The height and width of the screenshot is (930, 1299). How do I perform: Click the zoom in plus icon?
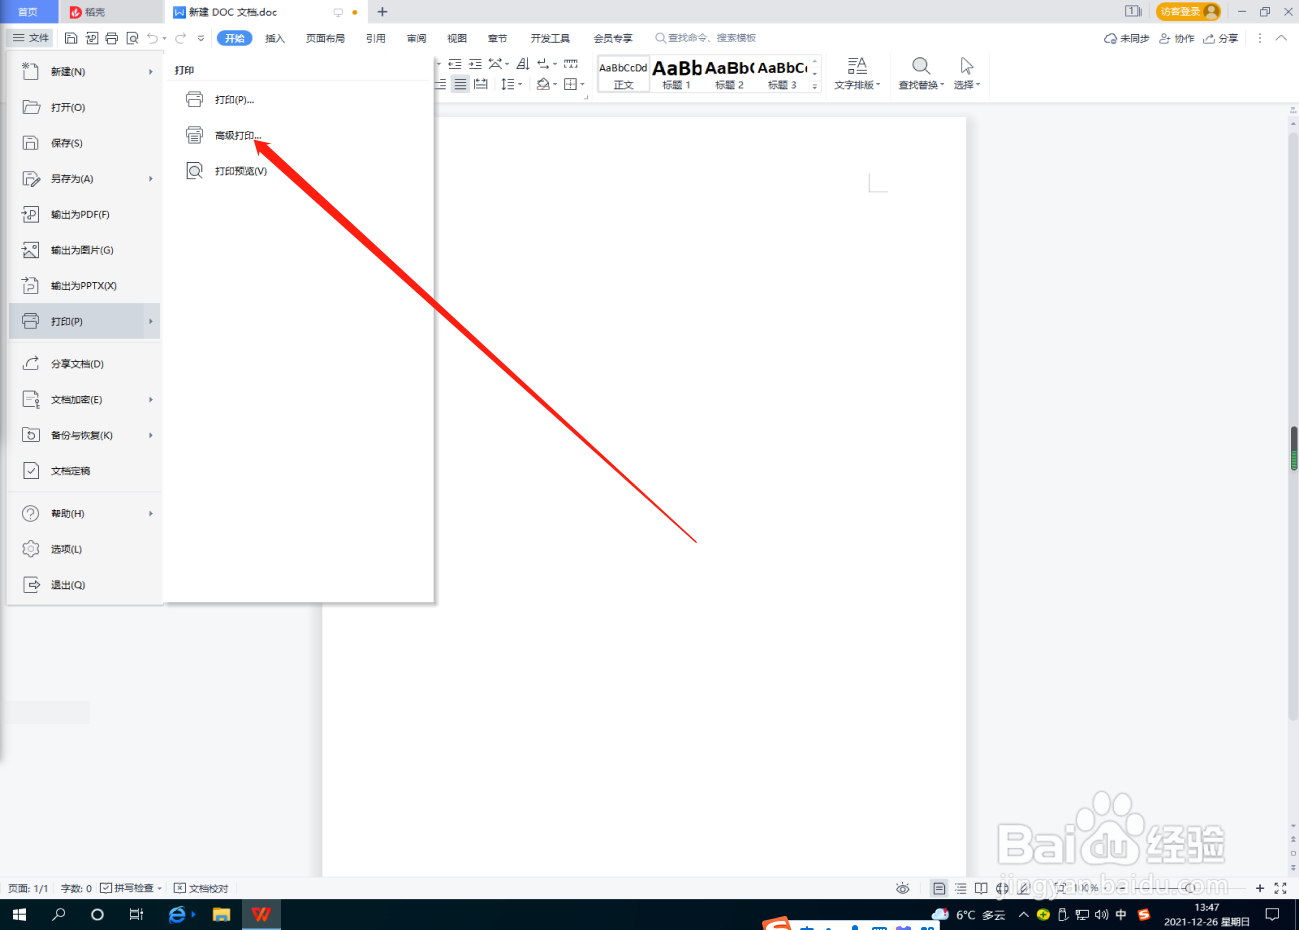tap(1260, 888)
